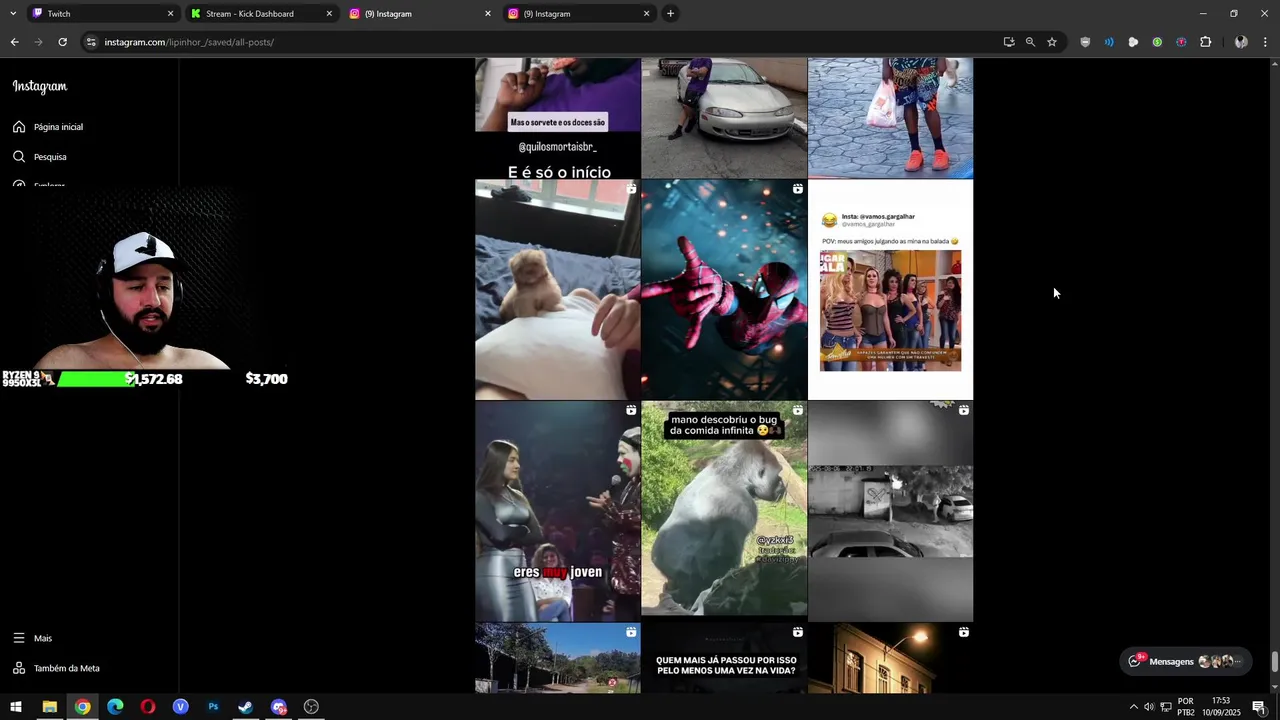Click the $3,700 goal amount on overlay

(x=266, y=379)
